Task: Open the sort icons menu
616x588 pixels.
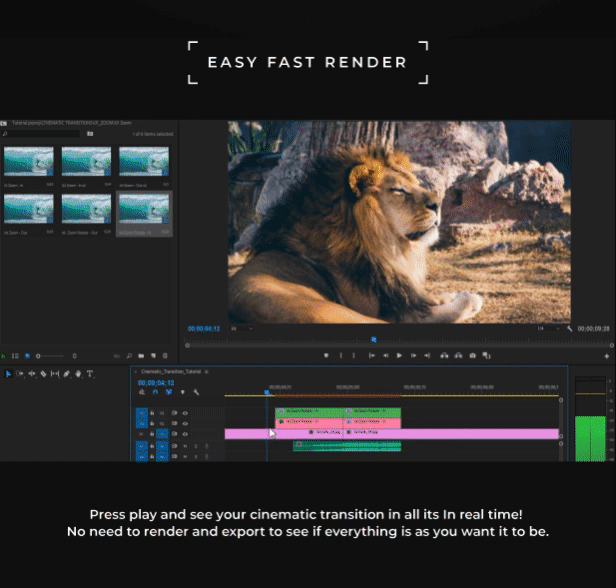Action: 74,356
